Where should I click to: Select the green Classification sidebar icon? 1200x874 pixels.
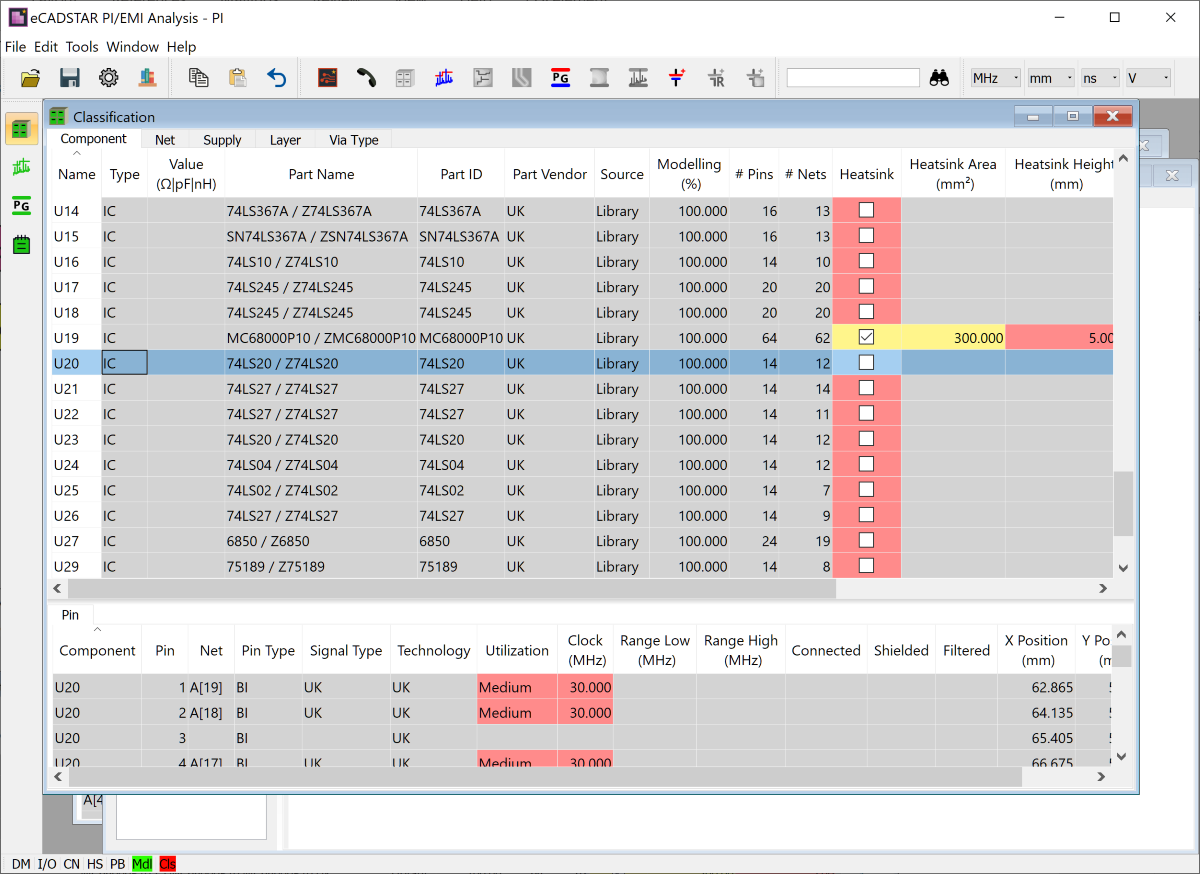(22, 130)
